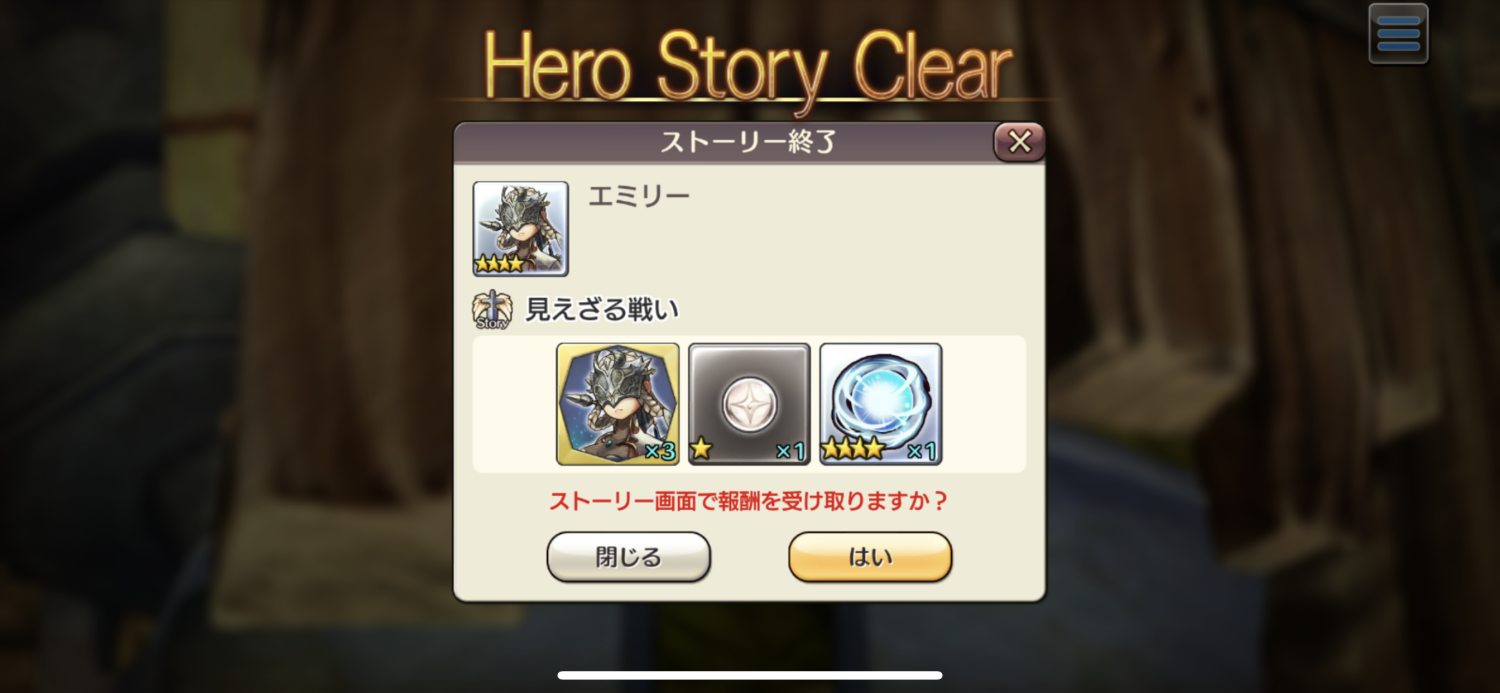The image size is (1500, 693).
Task: Confirm with the はい button
Action: [870, 557]
